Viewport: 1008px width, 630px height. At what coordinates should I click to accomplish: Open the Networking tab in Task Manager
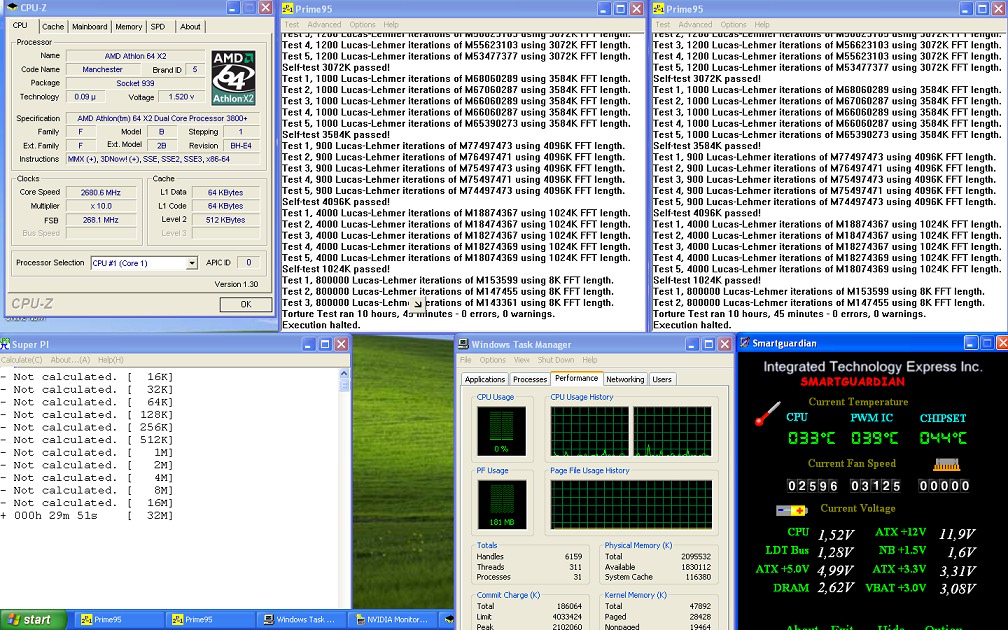625,379
